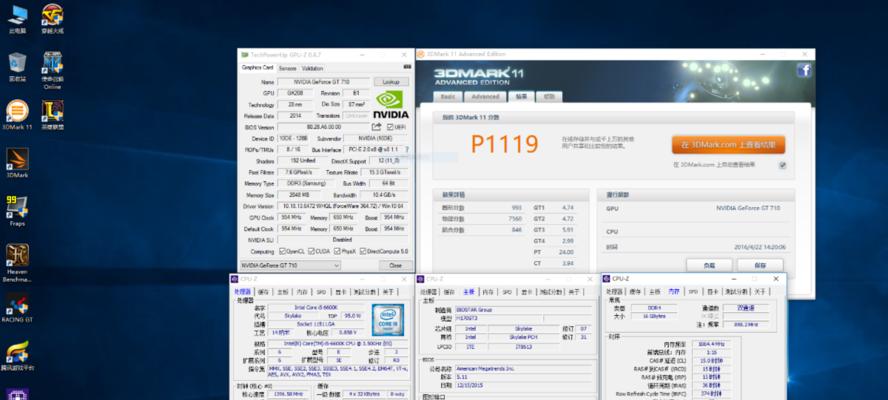Image resolution: width=888 pixels, height=400 pixels.
Task: Open the This PC desktop icon
Action: pyautogui.click(x=18, y=18)
